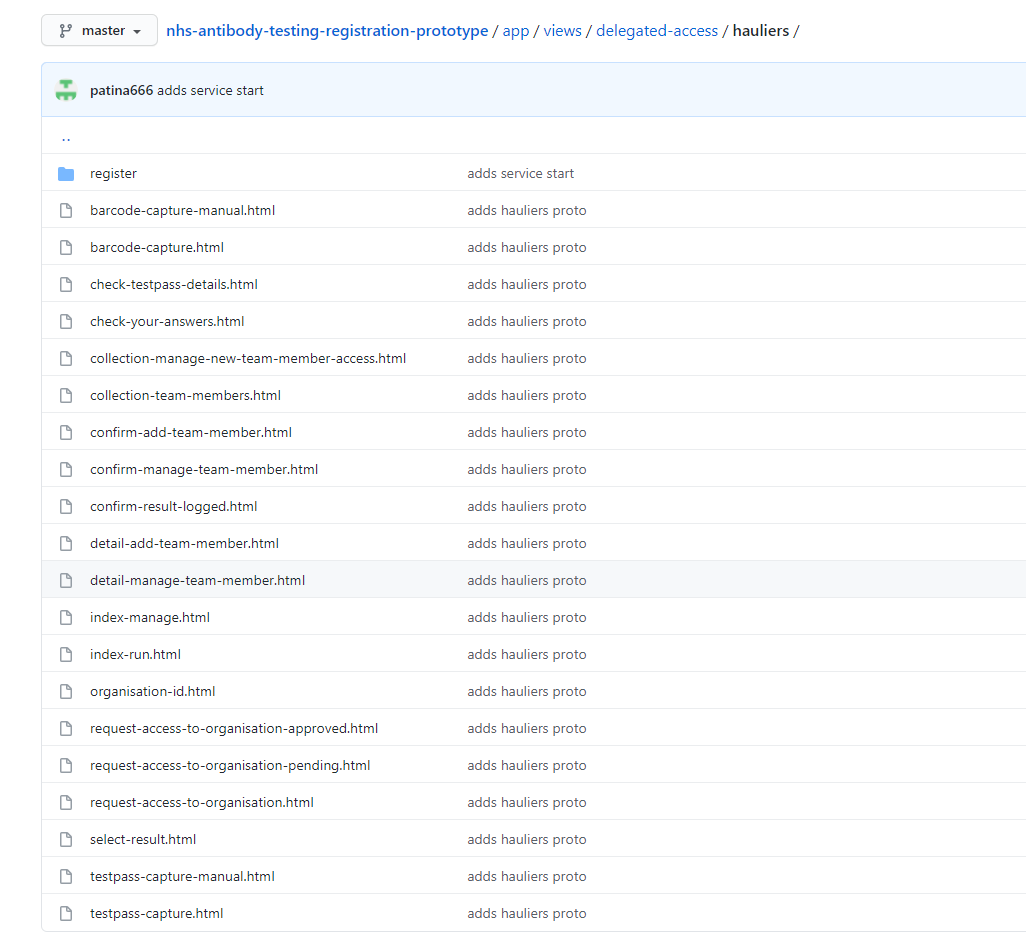Open check-testpass-details.html

click(x=174, y=284)
